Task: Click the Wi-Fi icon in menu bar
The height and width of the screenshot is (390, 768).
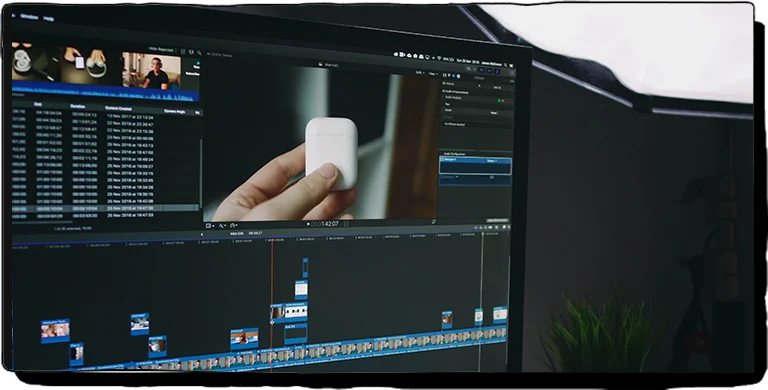Action: pyautogui.click(x=439, y=58)
